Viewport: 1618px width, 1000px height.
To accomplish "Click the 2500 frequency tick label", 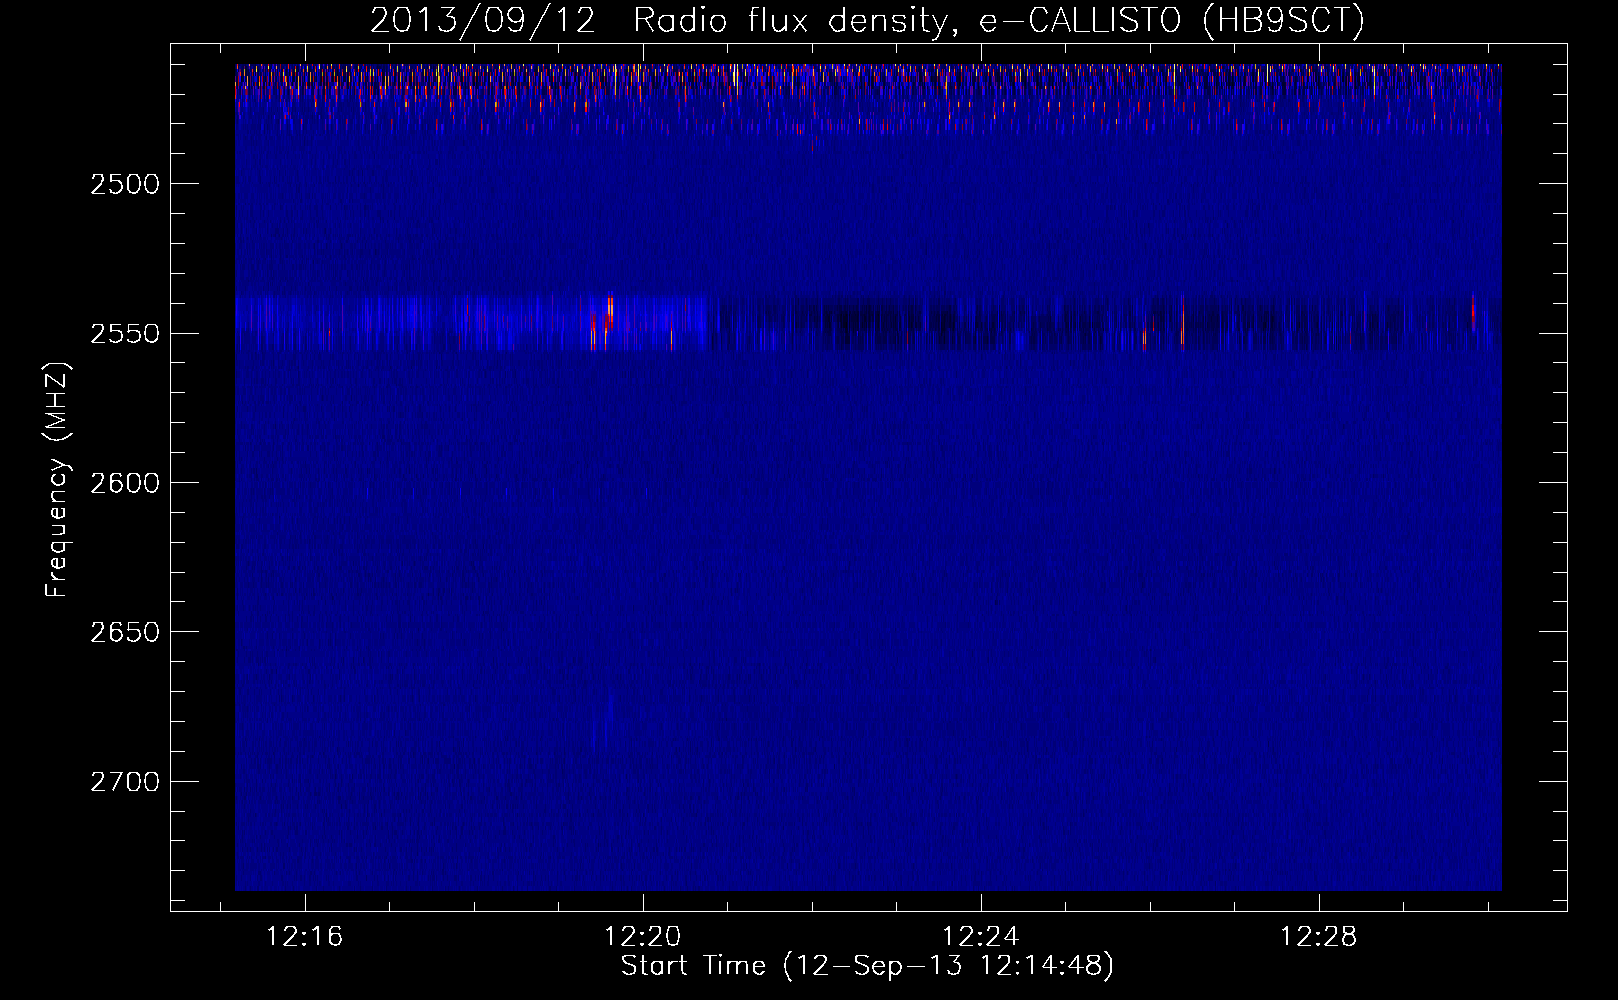I will pyautogui.click(x=124, y=184).
